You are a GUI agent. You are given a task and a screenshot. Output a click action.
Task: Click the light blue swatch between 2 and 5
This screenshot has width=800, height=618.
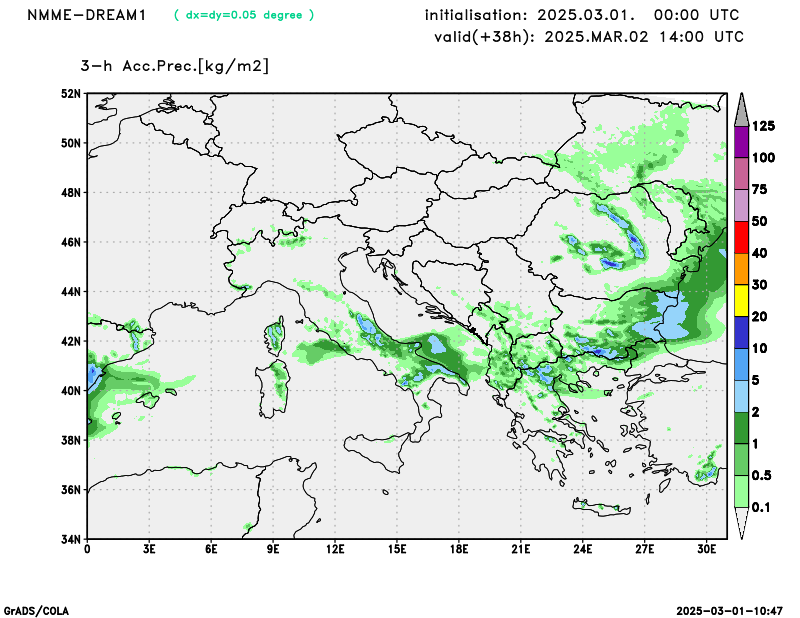(x=741, y=396)
